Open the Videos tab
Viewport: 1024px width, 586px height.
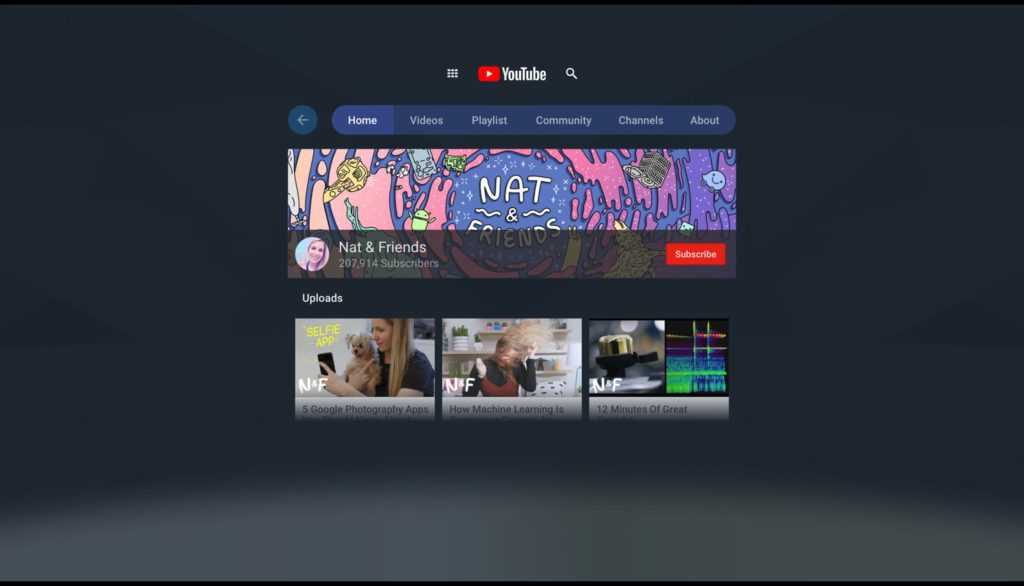coord(426,120)
